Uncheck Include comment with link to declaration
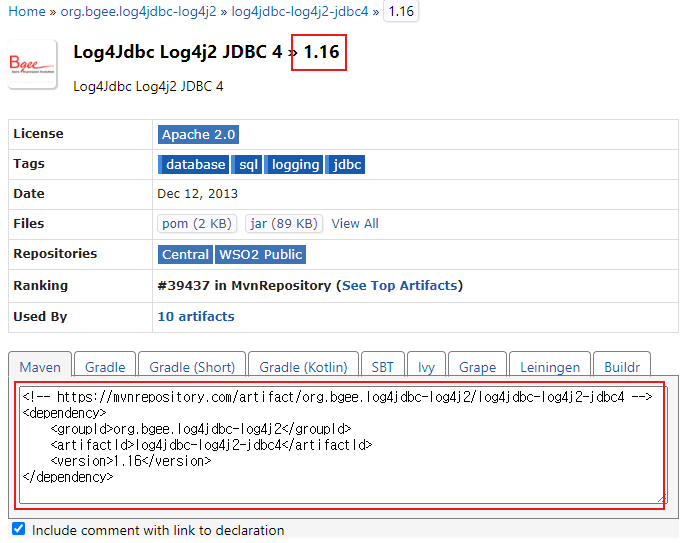This screenshot has width=687, height=543. (18, 529)
